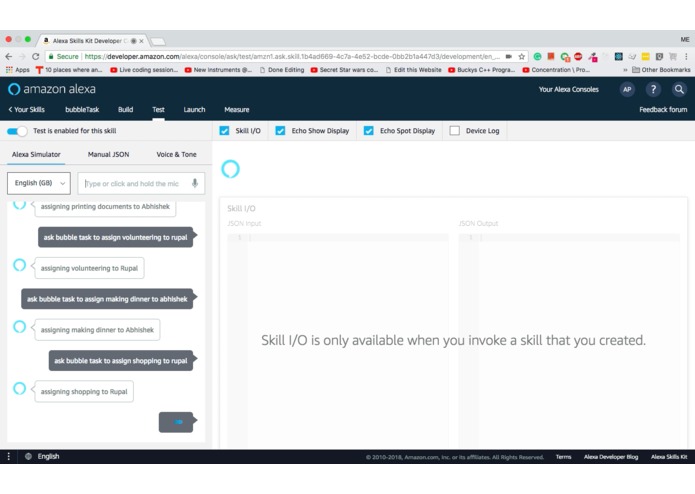The height and width of the screenshot is (494, 695).
Task: Click the globe language icon in footer
Action: point(28,456)
